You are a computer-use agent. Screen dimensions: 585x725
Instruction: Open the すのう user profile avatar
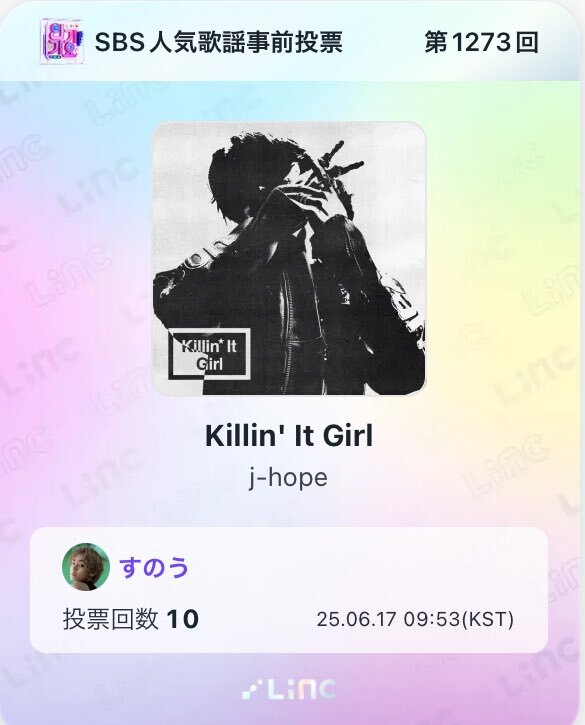click(x=86, y=567)
